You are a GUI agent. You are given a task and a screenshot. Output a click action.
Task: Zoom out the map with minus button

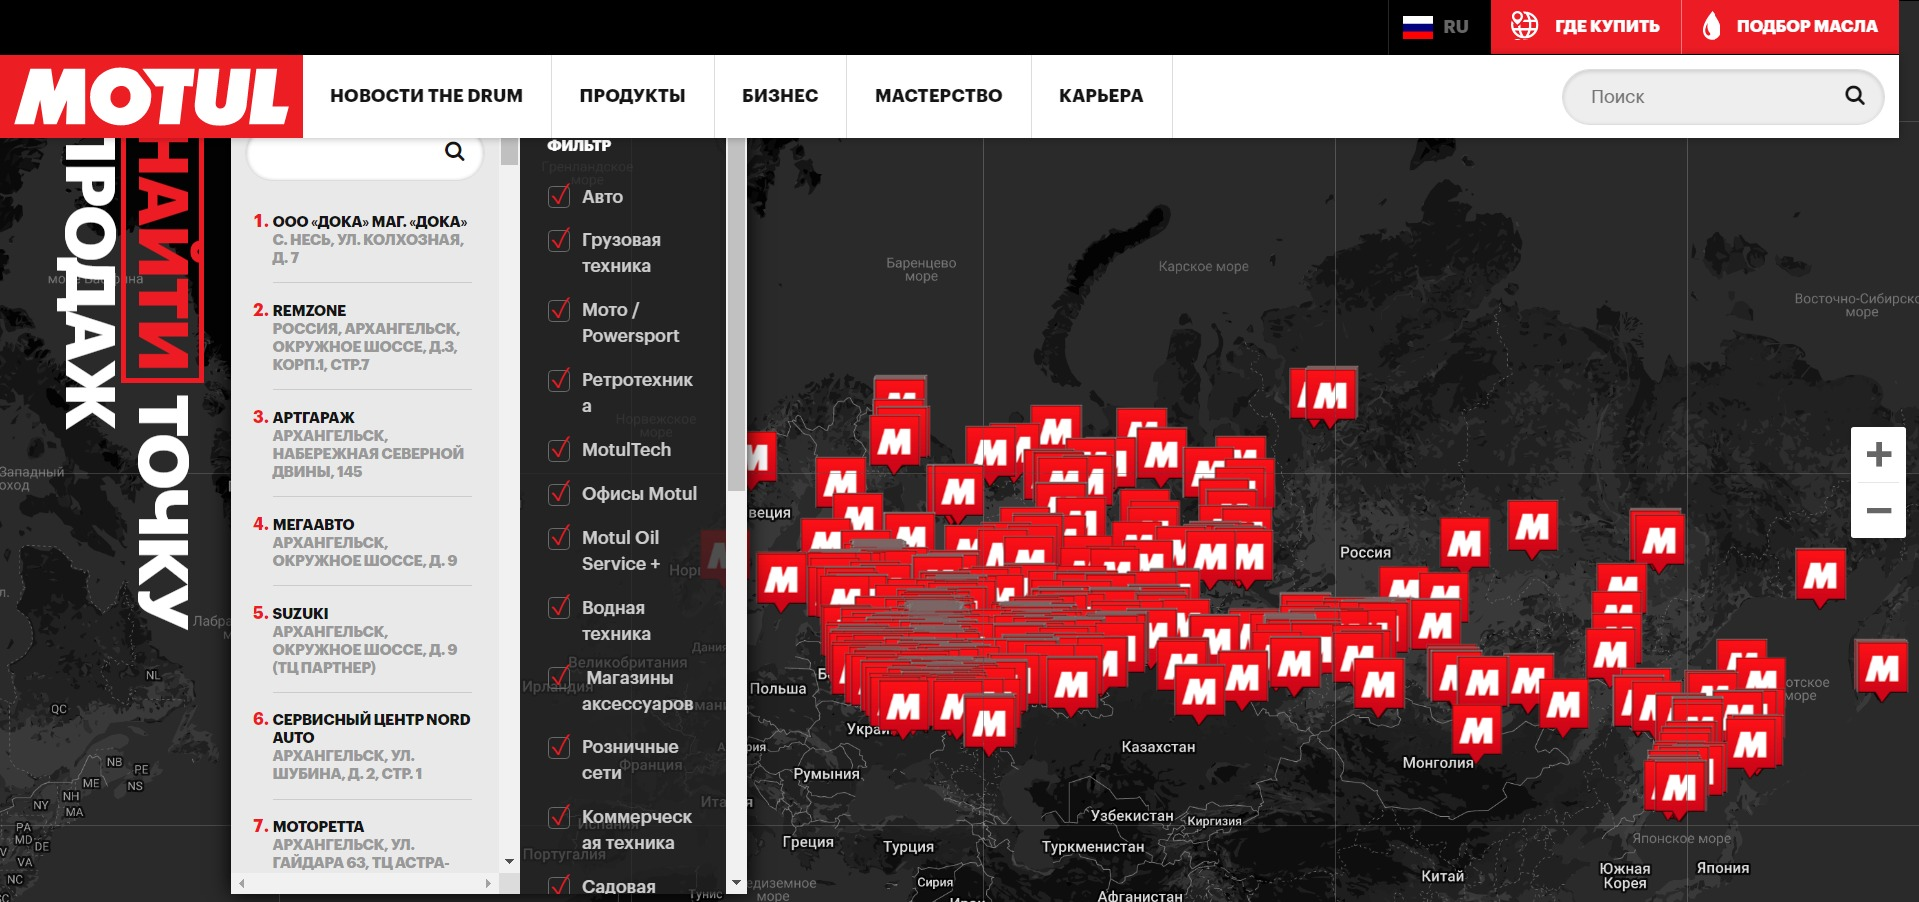1878,511
